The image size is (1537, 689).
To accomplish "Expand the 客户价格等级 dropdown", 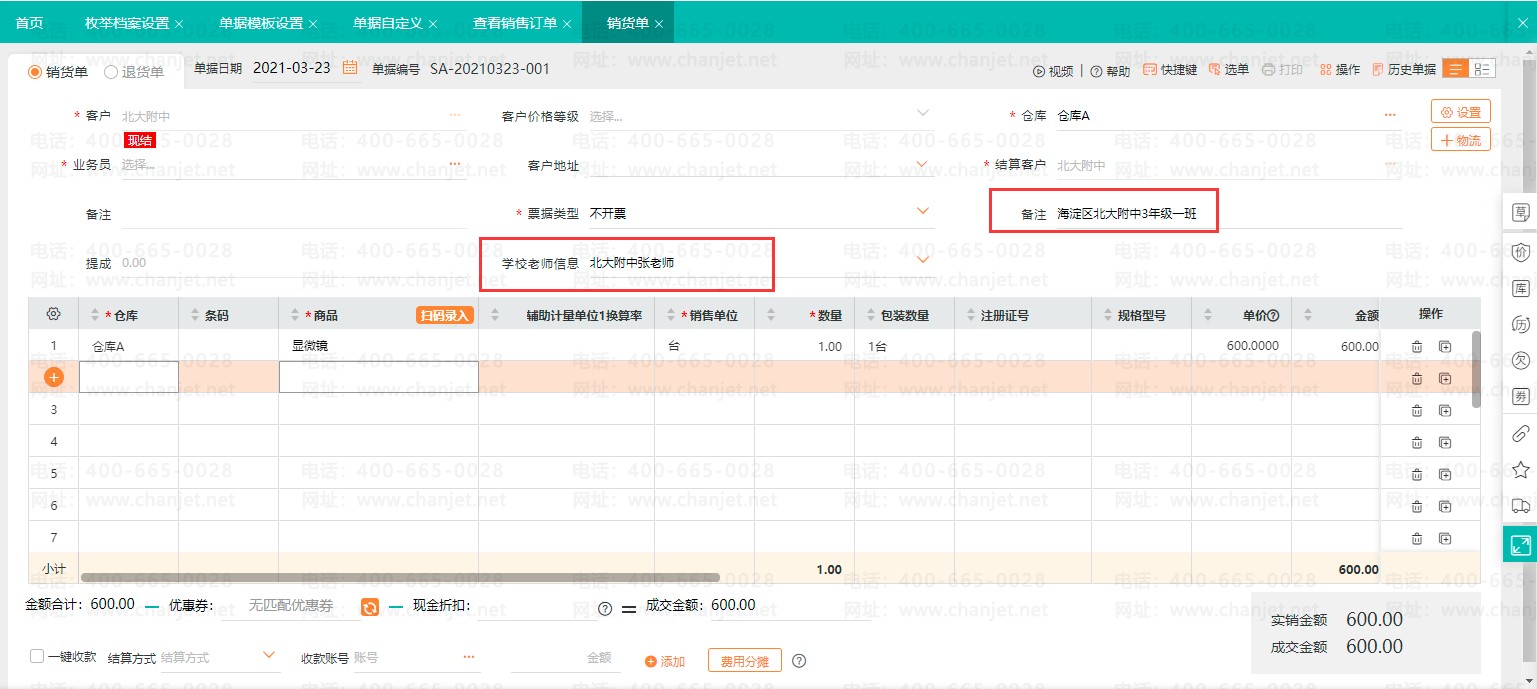I will pos(923,114).
